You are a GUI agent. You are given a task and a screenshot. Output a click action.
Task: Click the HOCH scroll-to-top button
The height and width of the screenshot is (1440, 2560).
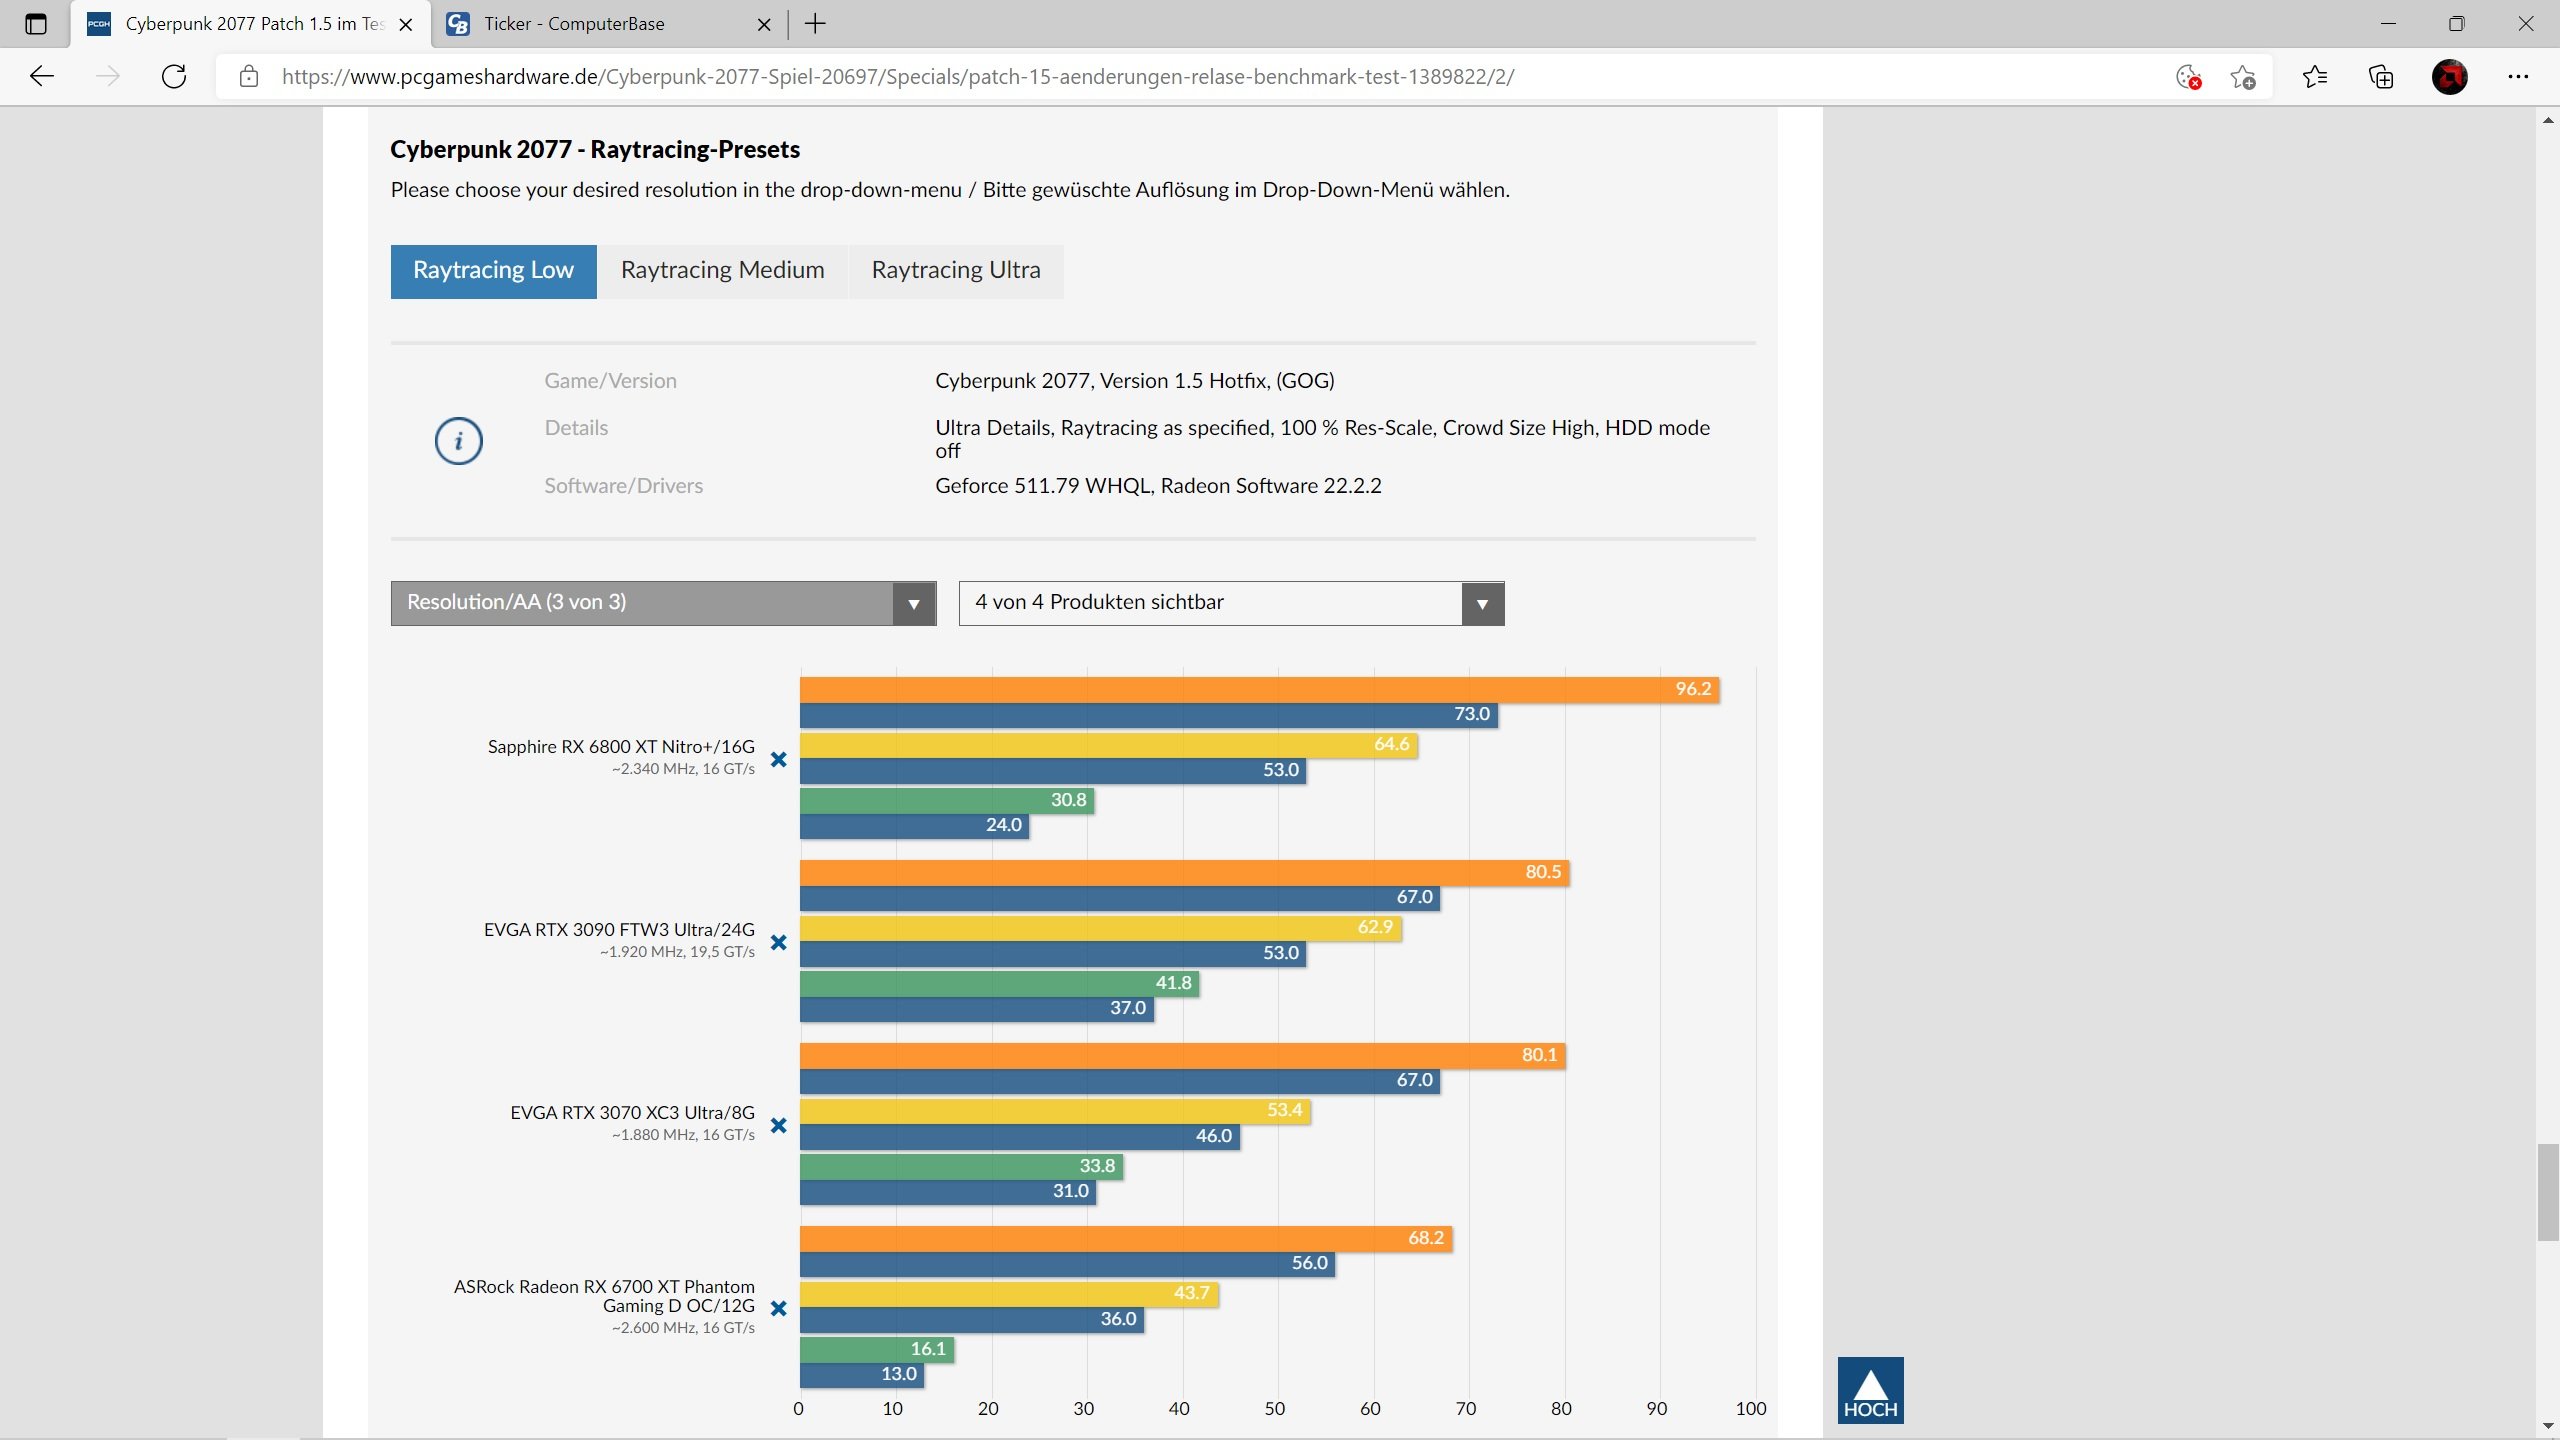click(x=1870, y=1390)
